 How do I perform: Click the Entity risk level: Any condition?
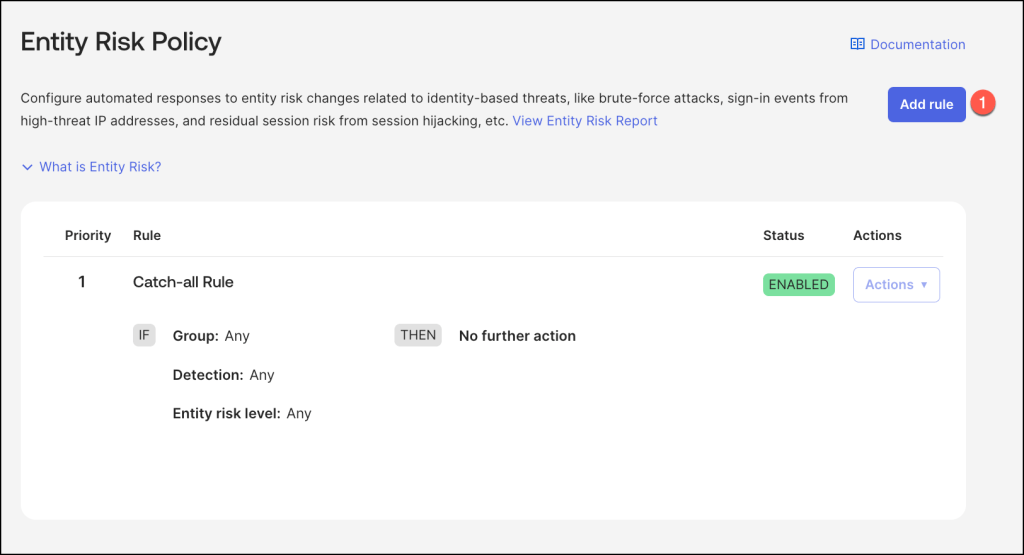click(x=242, y=413)
